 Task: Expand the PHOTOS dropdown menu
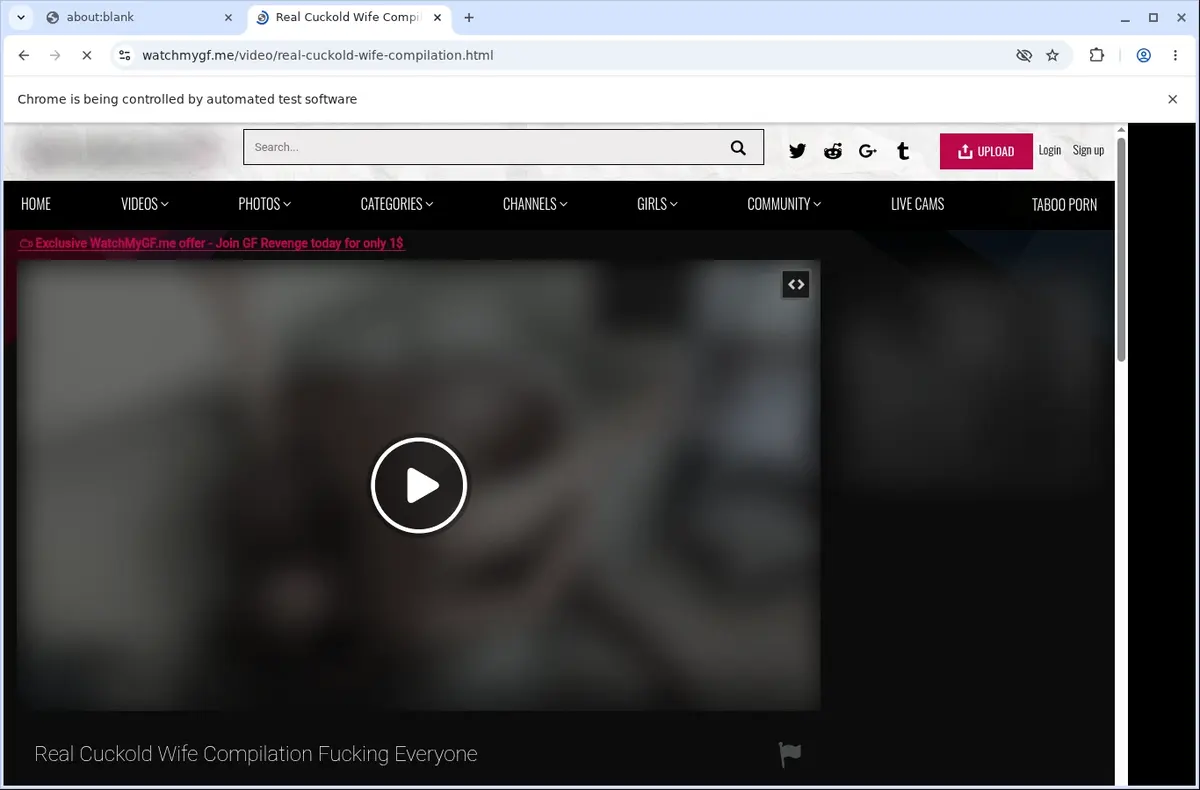(x=265, y=204)
